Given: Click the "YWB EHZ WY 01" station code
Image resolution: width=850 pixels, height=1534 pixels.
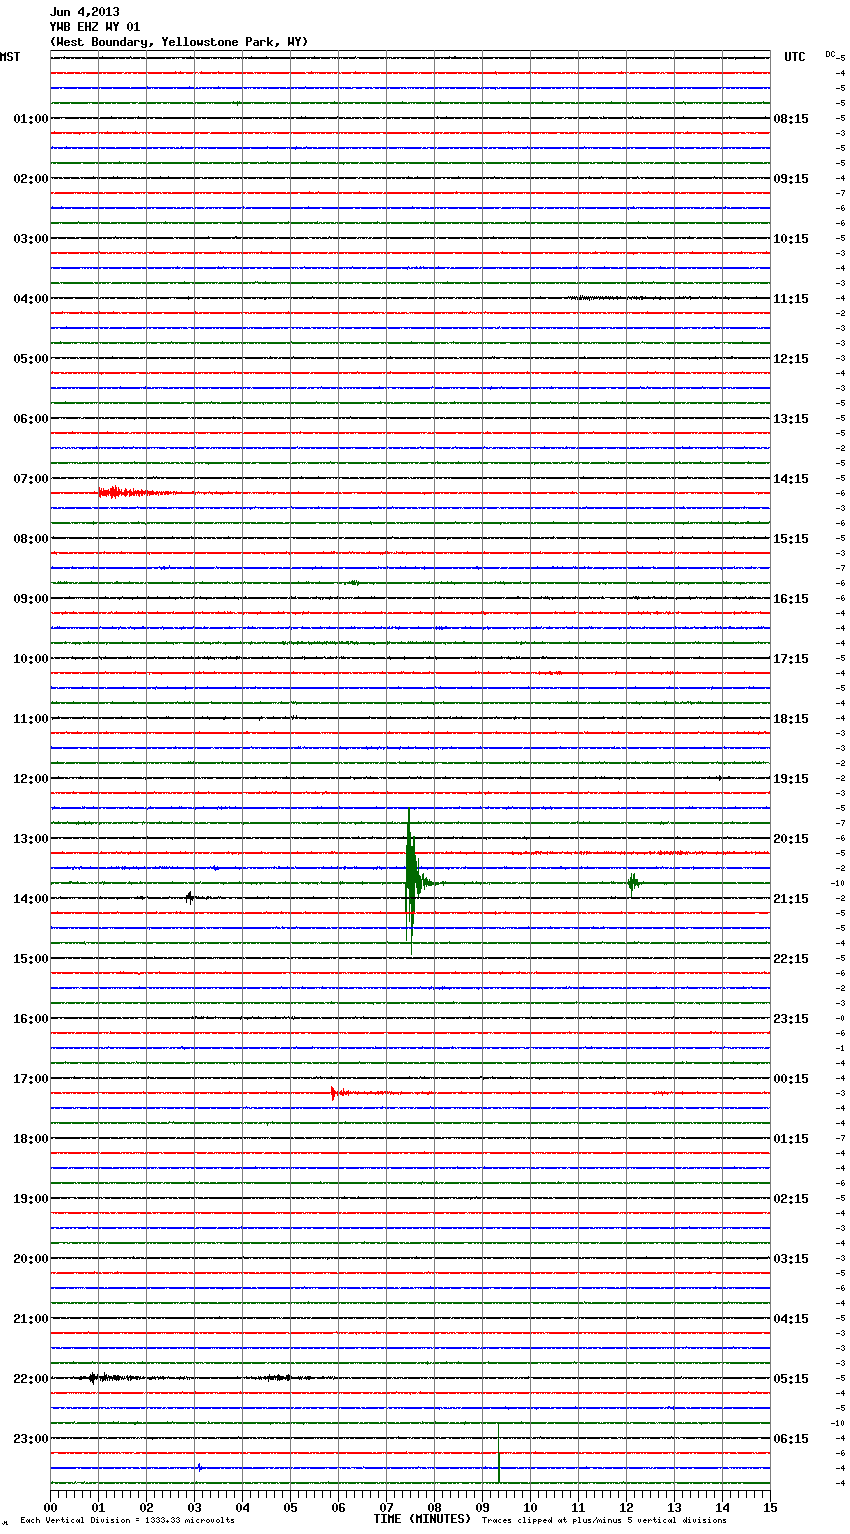Looking at the screenshot, I should [x=95, y=27].
